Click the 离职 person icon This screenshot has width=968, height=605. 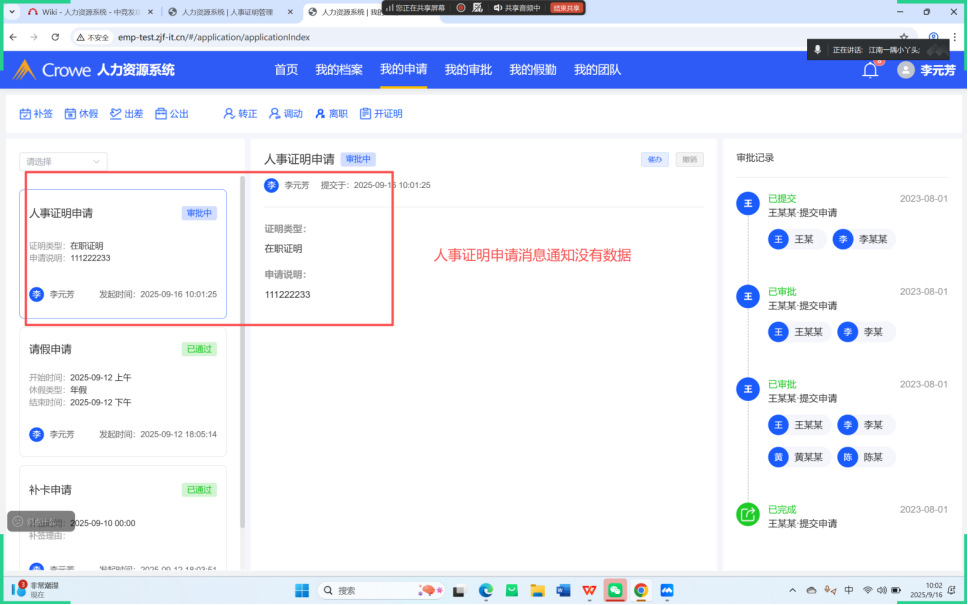pyautogui.click(x=320, y=114)
